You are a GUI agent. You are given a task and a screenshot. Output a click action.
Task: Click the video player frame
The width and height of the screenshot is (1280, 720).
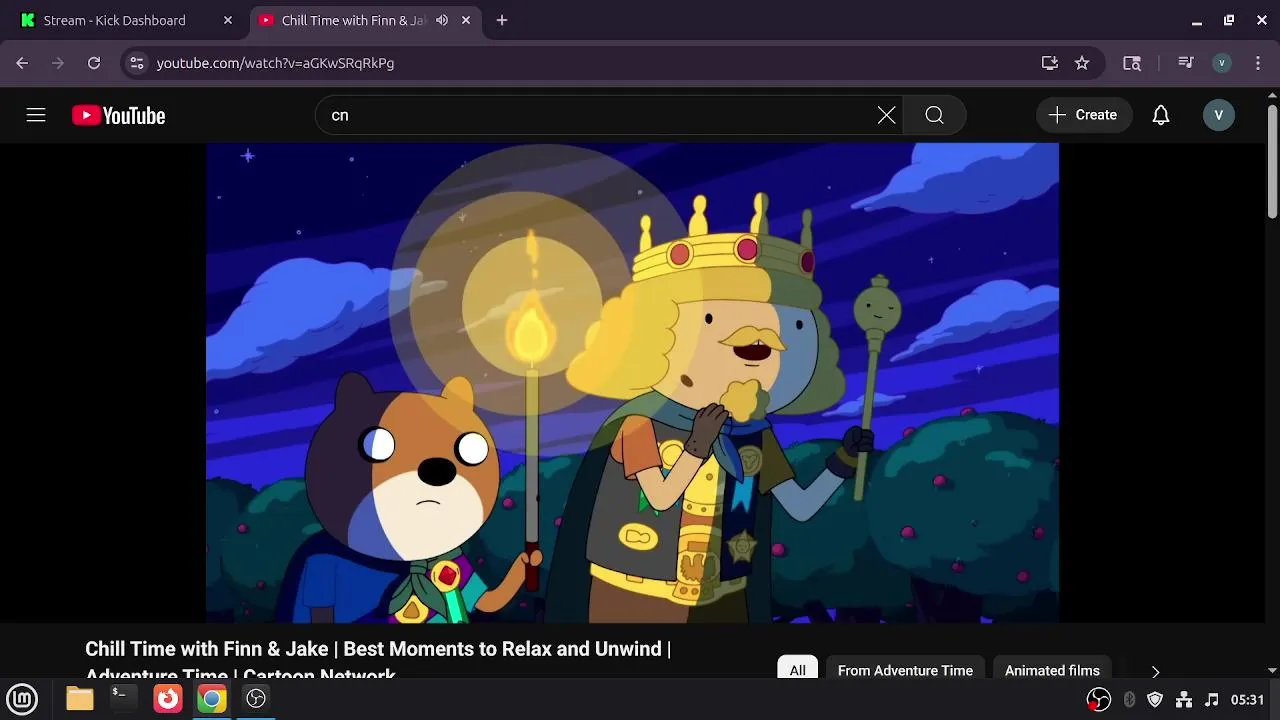tap(632, 383)
